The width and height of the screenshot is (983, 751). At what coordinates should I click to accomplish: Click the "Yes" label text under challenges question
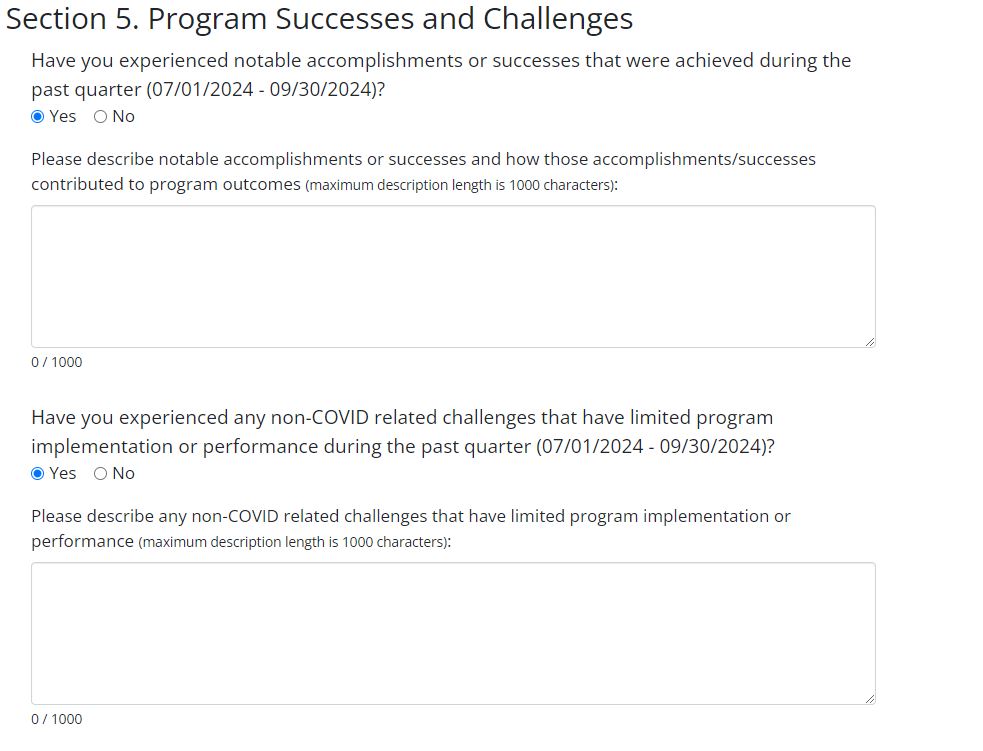point(63,474)
